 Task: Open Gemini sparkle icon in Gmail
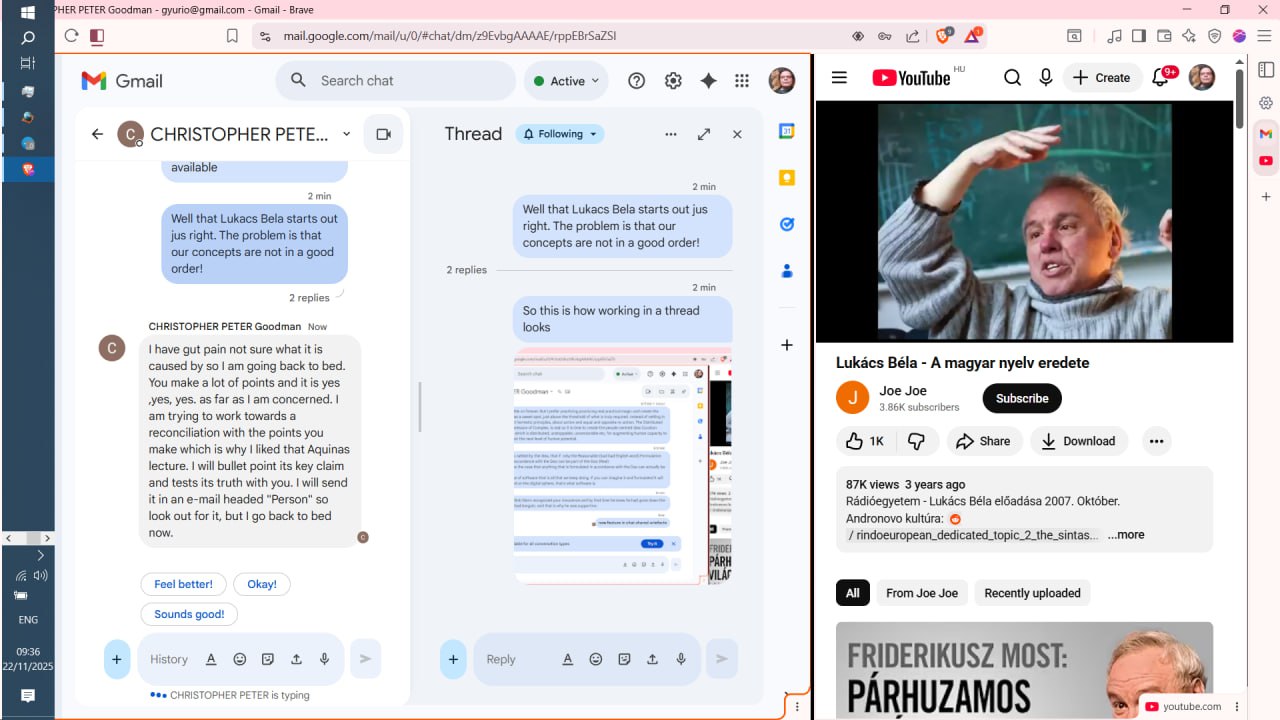[x=708, y=81]
